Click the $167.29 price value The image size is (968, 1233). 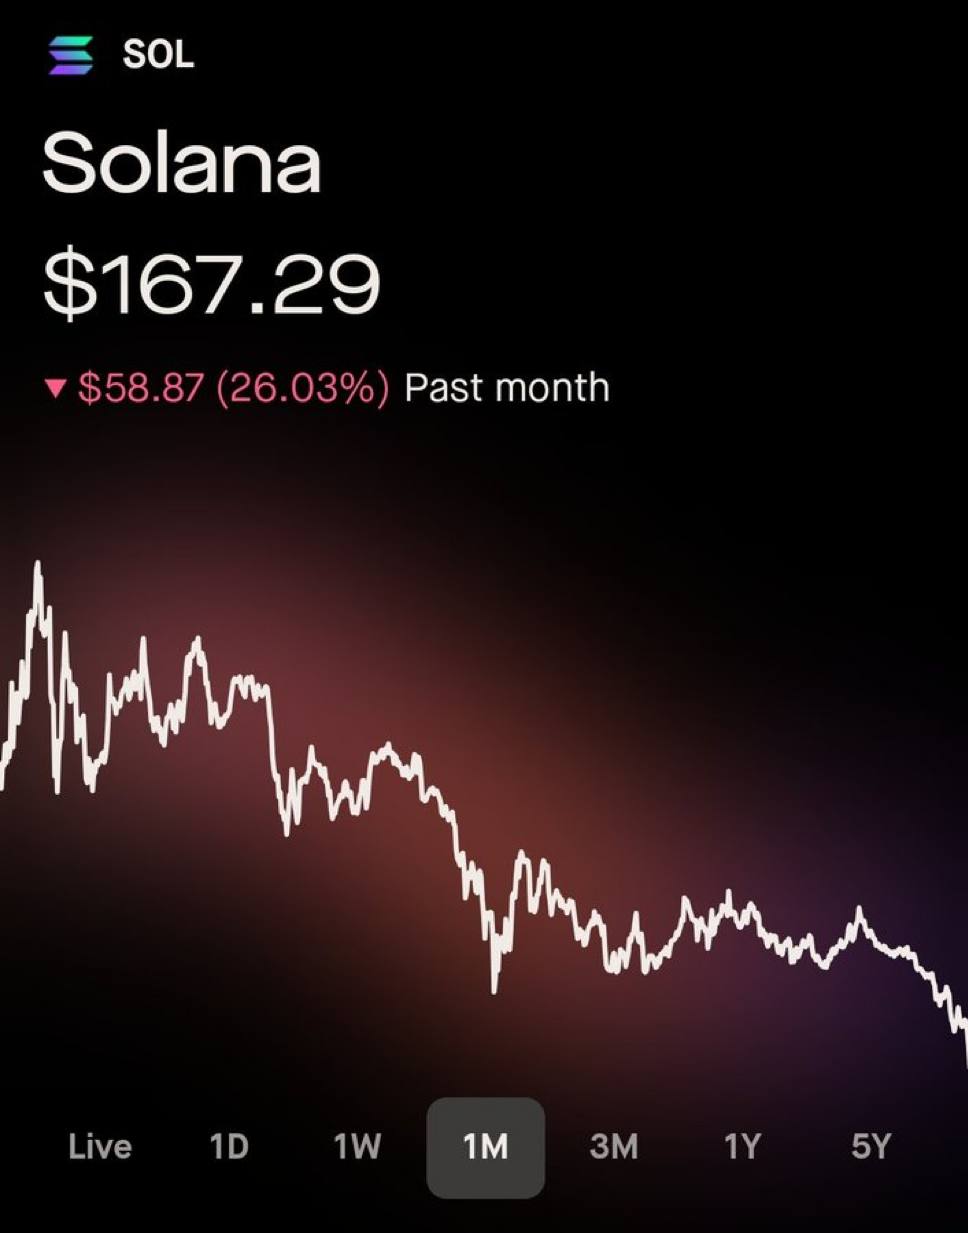tap(211, 284)
